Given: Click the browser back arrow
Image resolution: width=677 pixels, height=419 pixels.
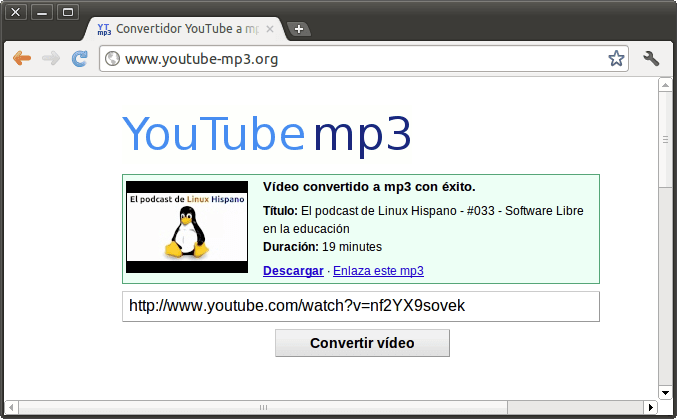Looking at the screenshot, I should [x=22, y=58].
